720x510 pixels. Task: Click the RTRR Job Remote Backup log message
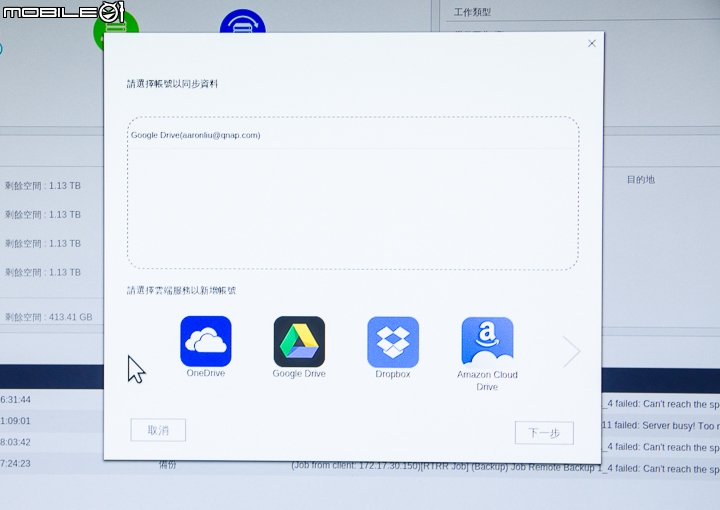[x=505, y=468]
